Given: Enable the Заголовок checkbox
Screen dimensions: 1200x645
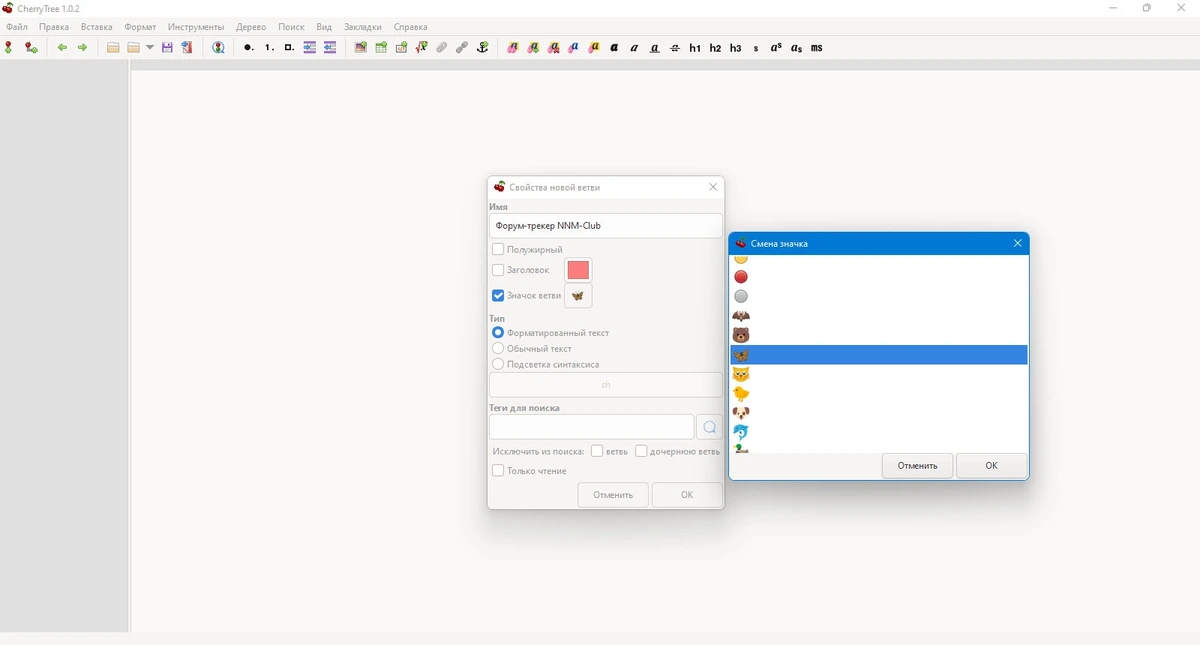Looking at the screenshot, I should pos(498,270).
